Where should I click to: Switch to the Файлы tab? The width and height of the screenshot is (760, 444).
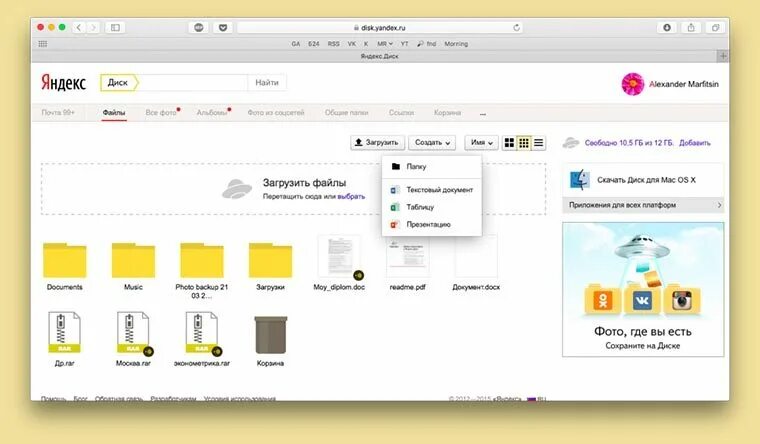click(x=114, y=112)
